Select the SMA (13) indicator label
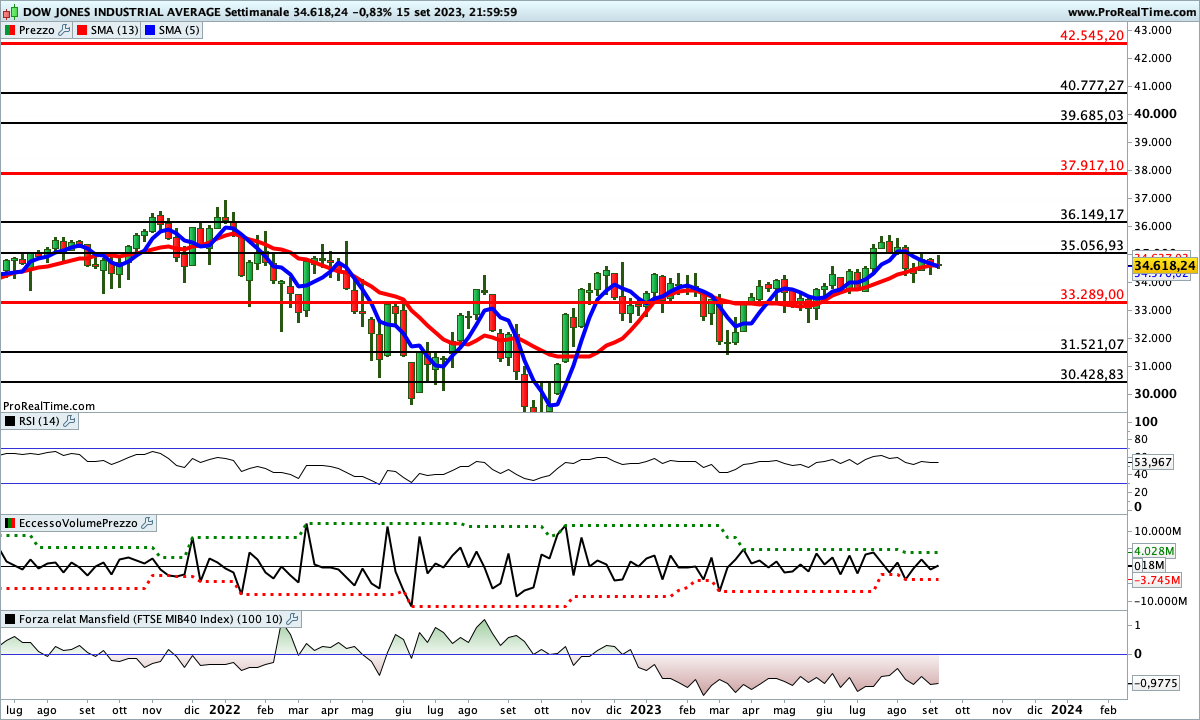The width and height of the screenshot is (1200, 720). coord(114,30)
